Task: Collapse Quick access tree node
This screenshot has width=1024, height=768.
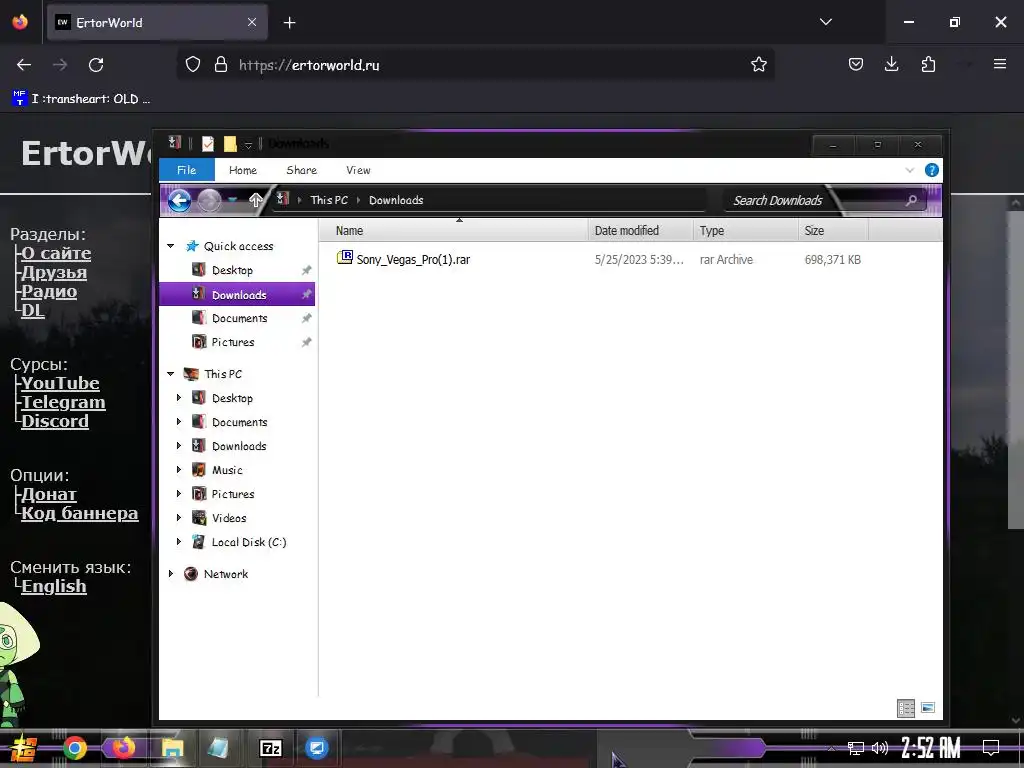Action: pyautogui.click(x=170, y=246)
